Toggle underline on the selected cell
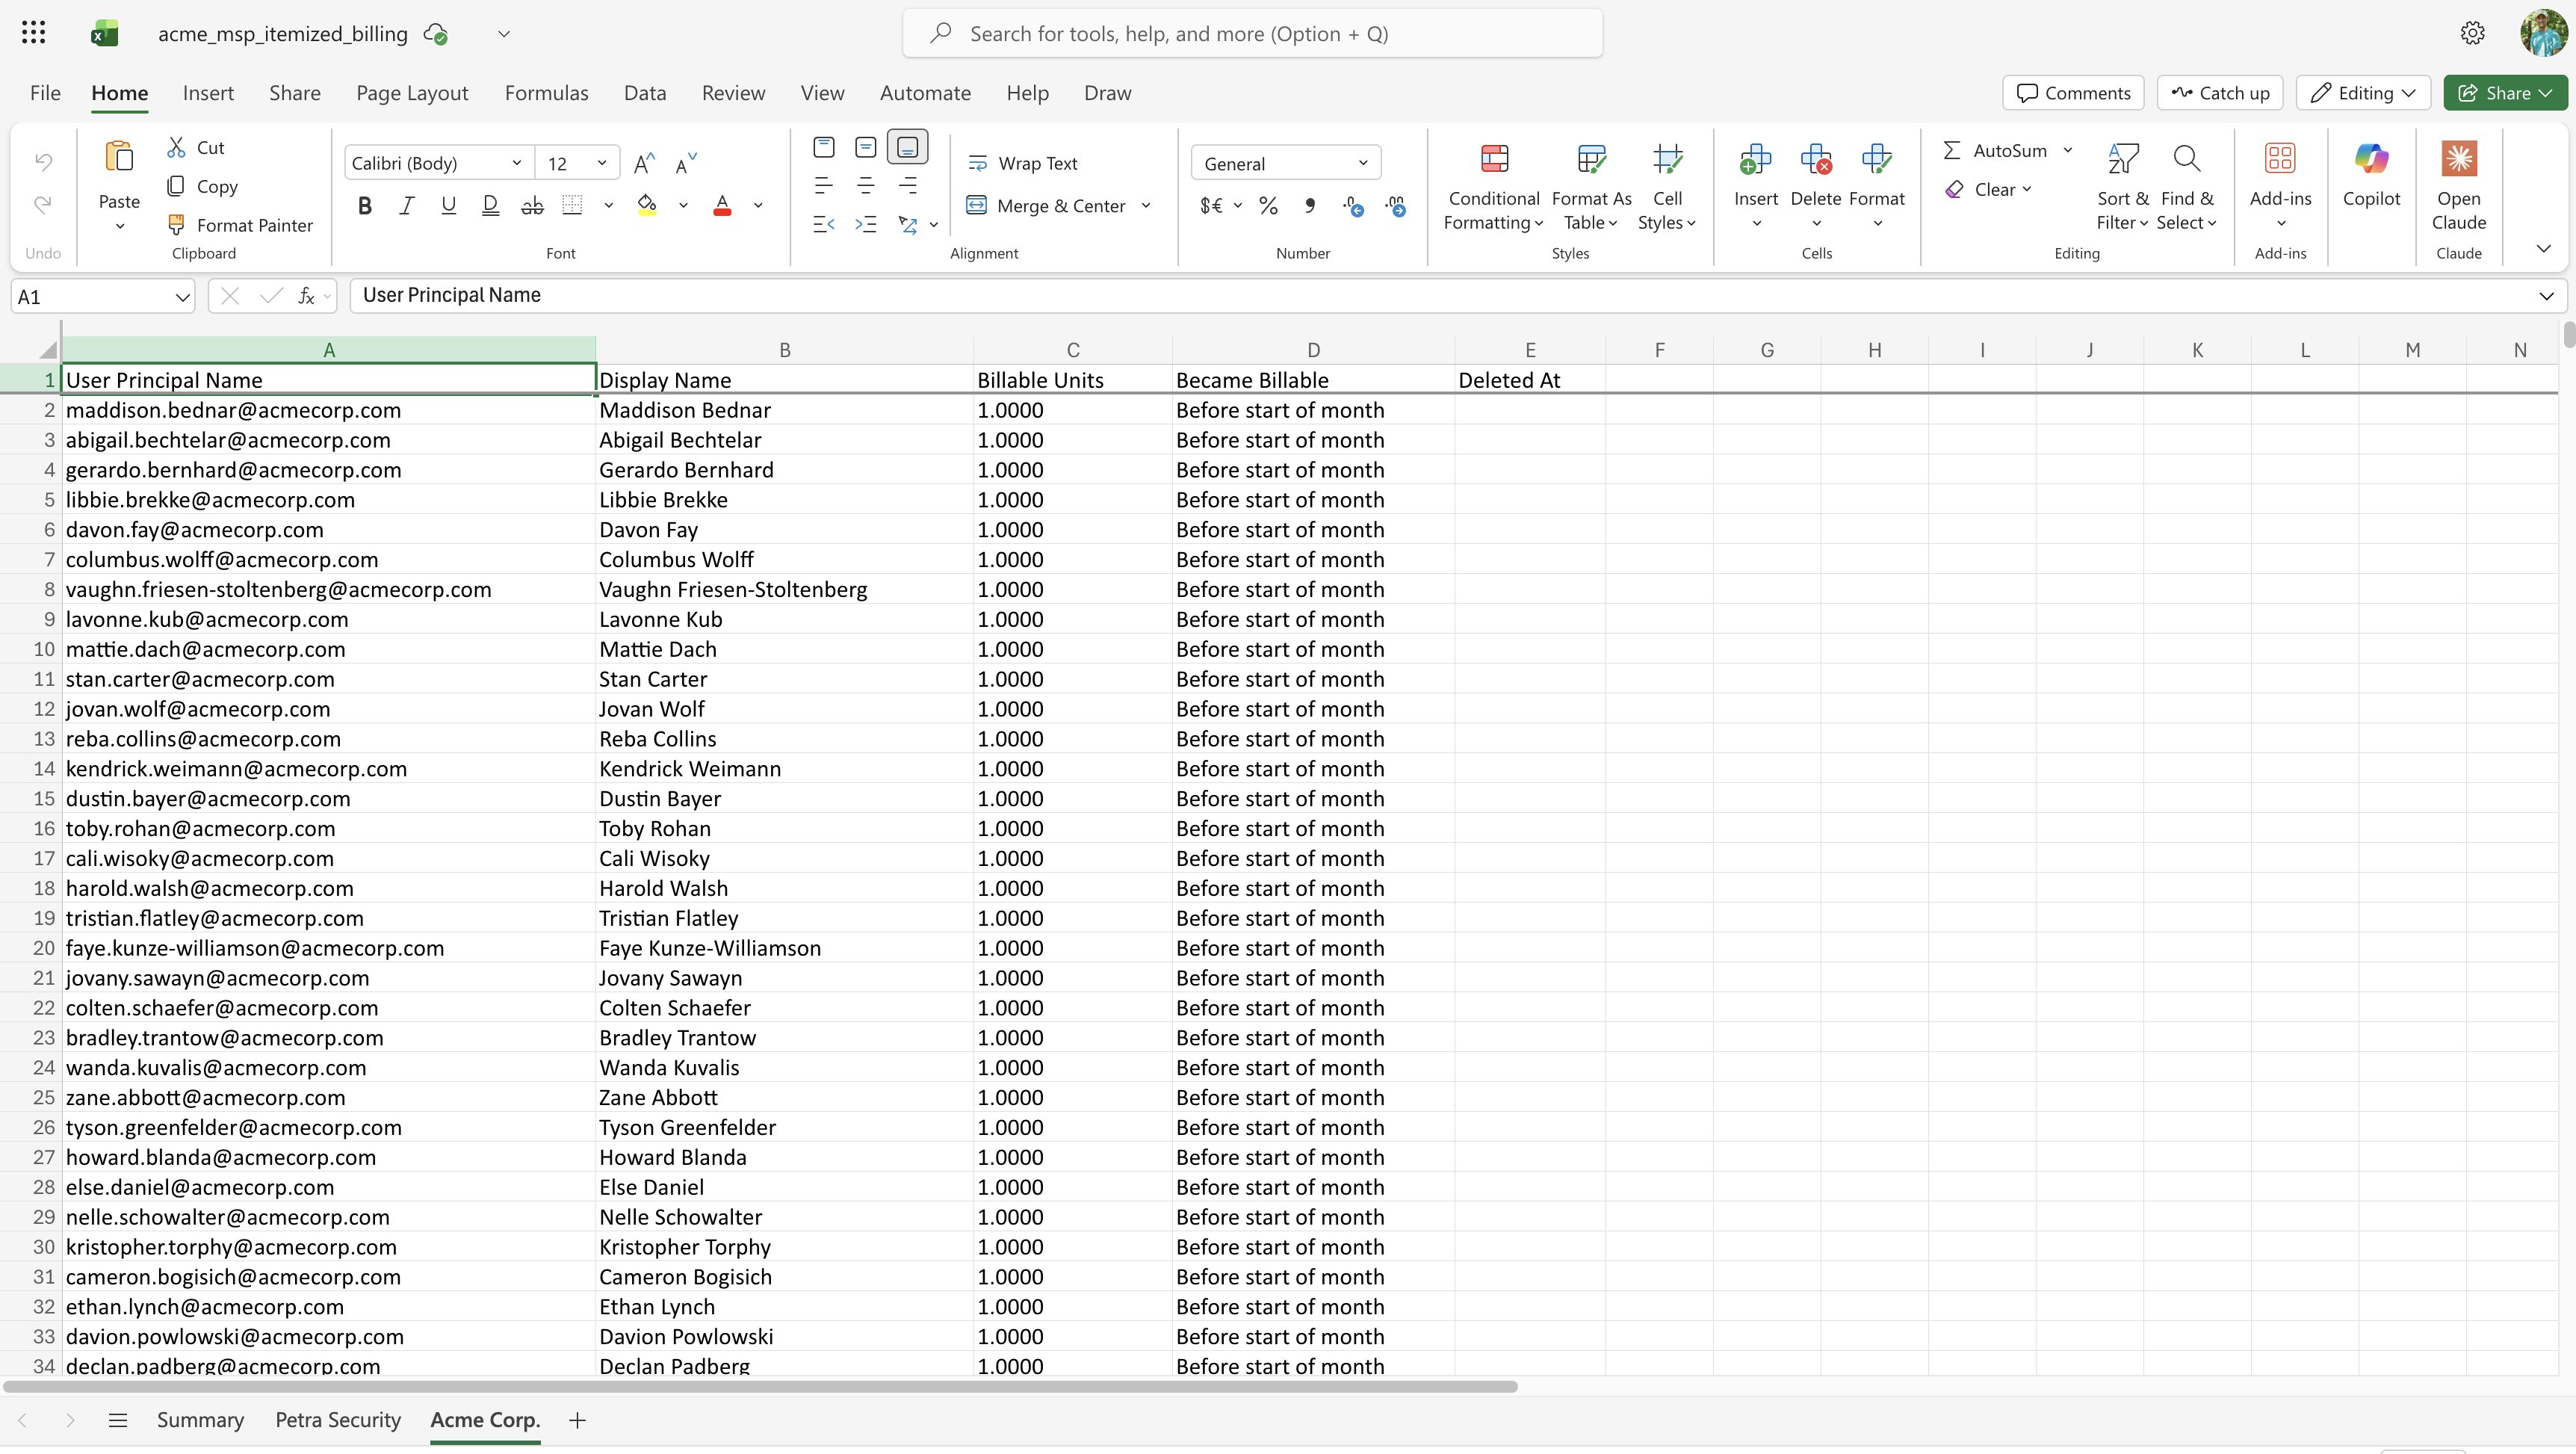 coord(448,205)
